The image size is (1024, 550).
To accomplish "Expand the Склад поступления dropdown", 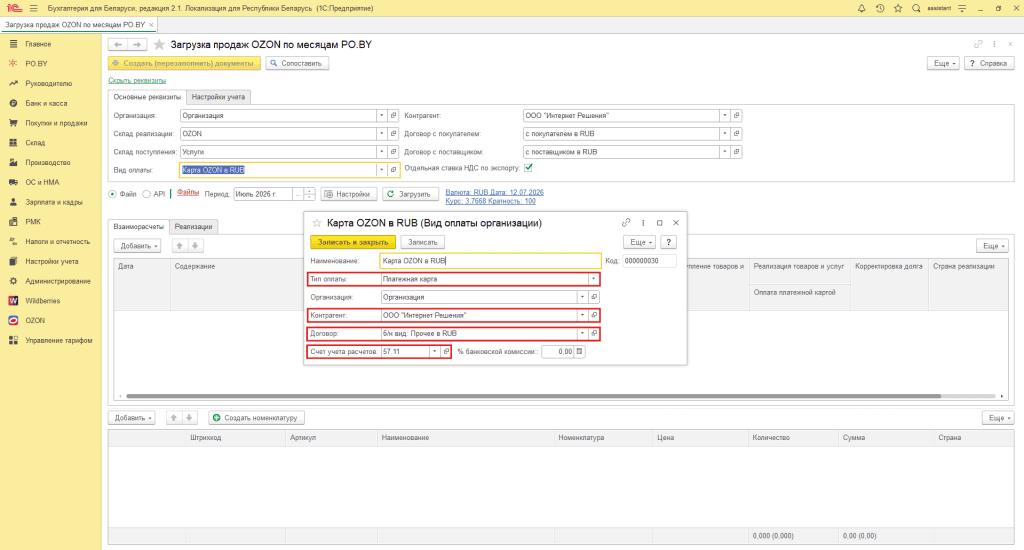I will coord(381,152).
